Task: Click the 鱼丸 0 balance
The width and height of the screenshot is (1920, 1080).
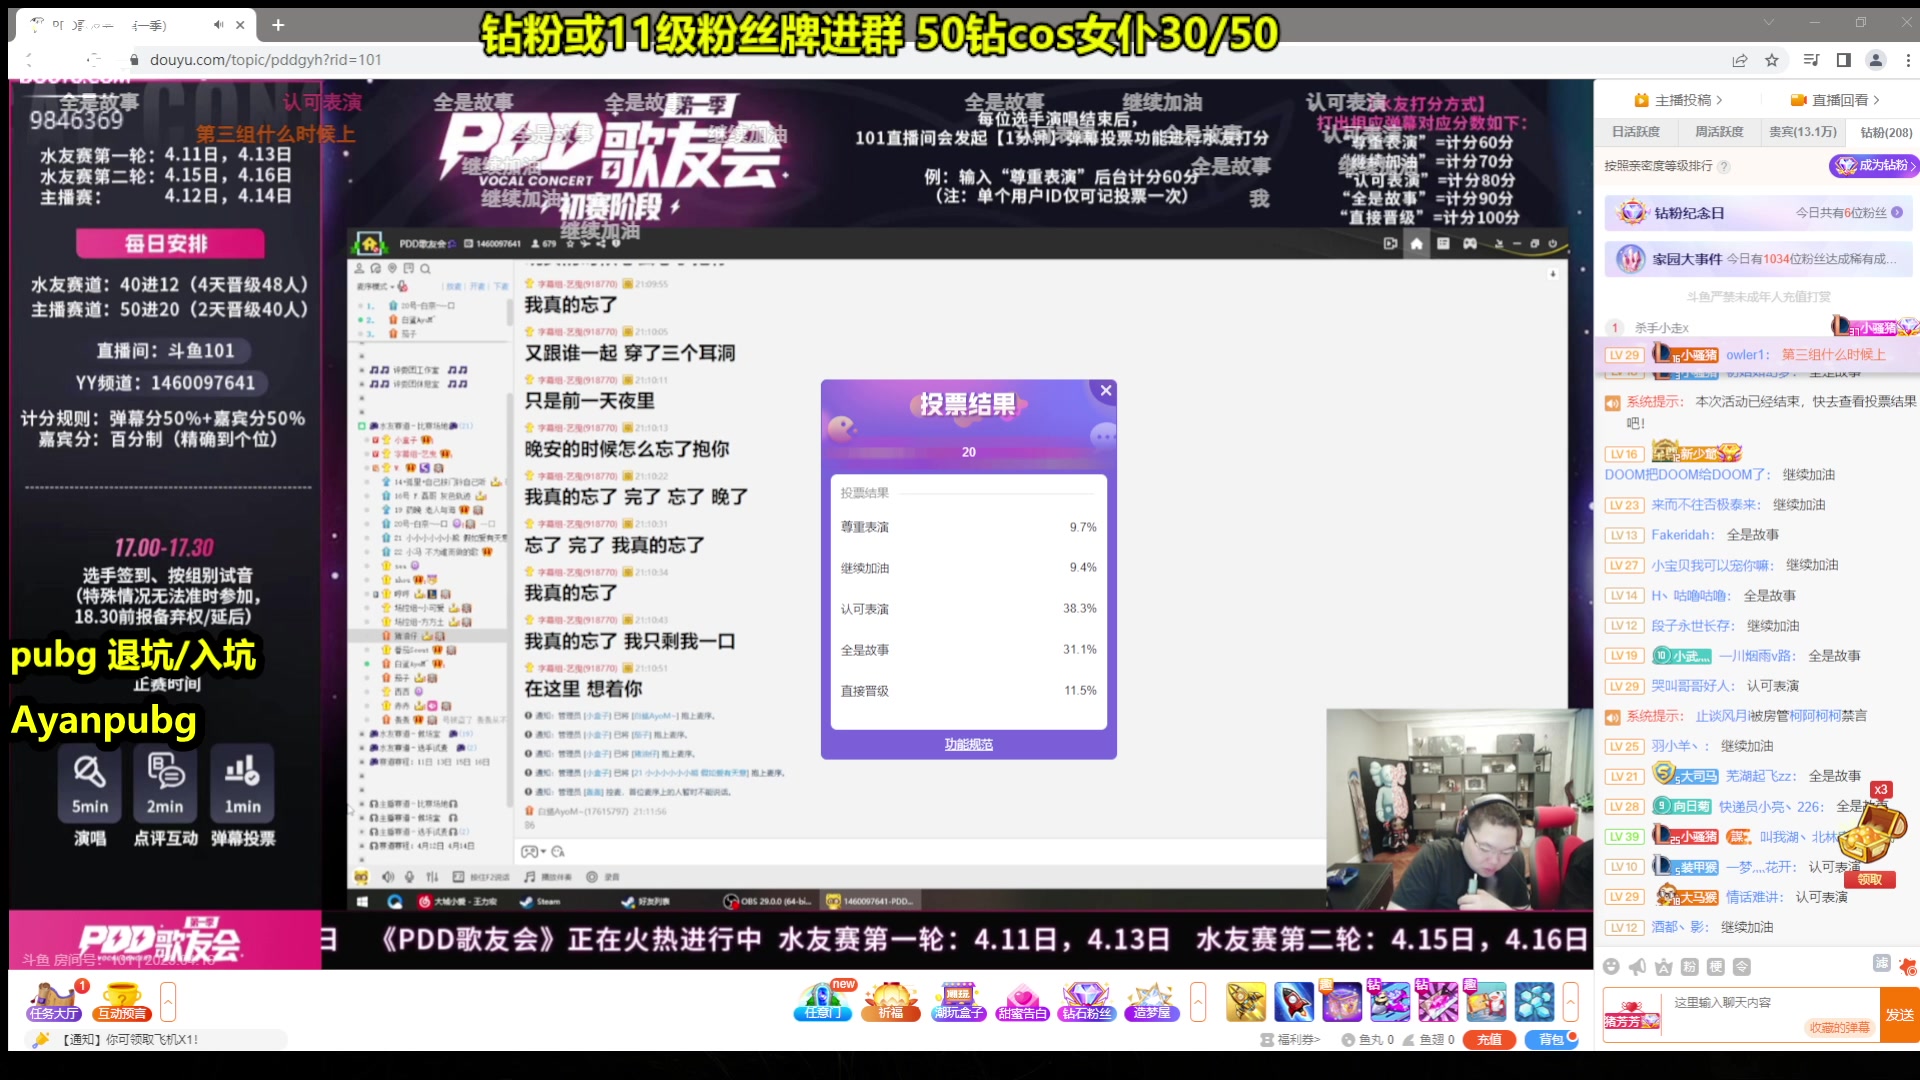Action: 1368,1040
